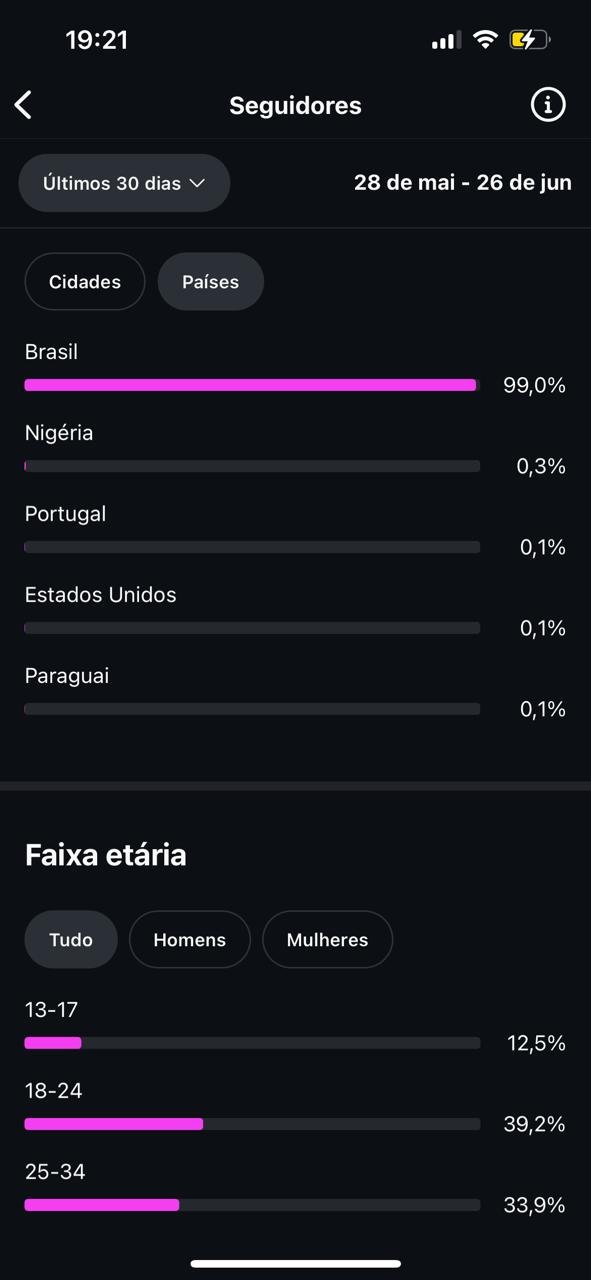The image size is (591, 1280).
Task: Click the Faixa etária heading
Action: coord(106,855)
